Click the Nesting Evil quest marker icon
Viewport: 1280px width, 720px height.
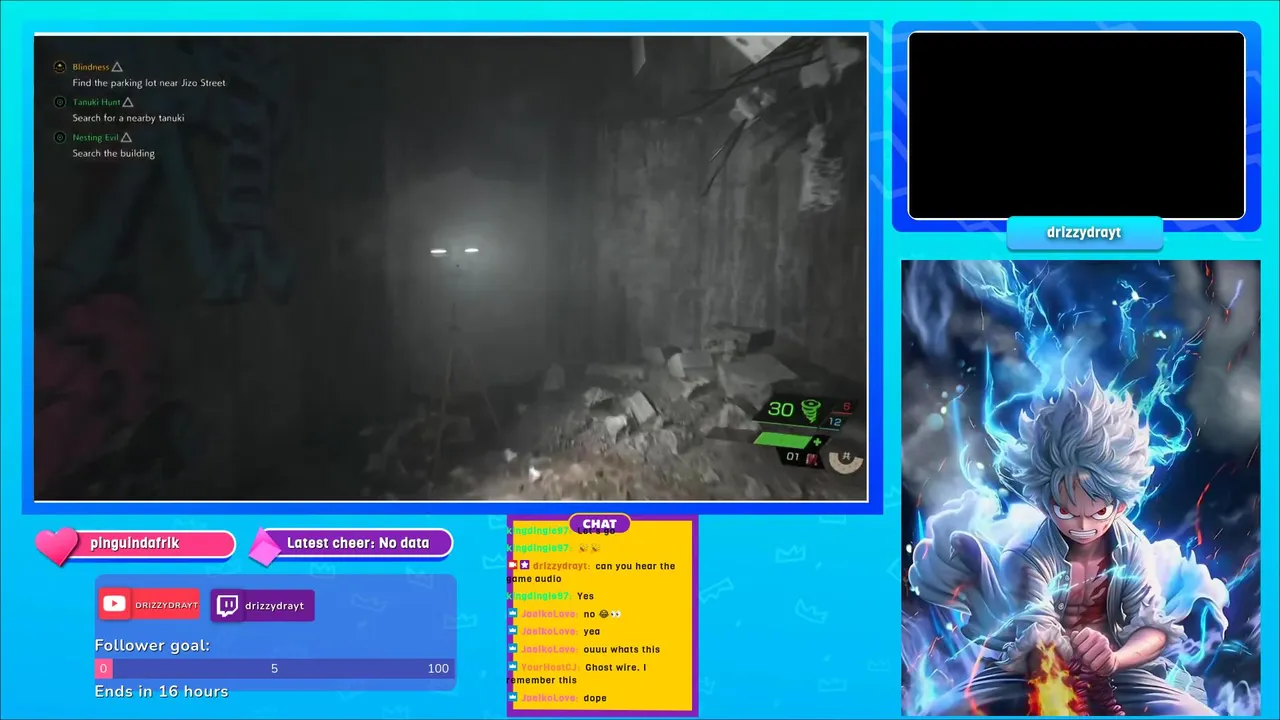[x=60, y=137]
